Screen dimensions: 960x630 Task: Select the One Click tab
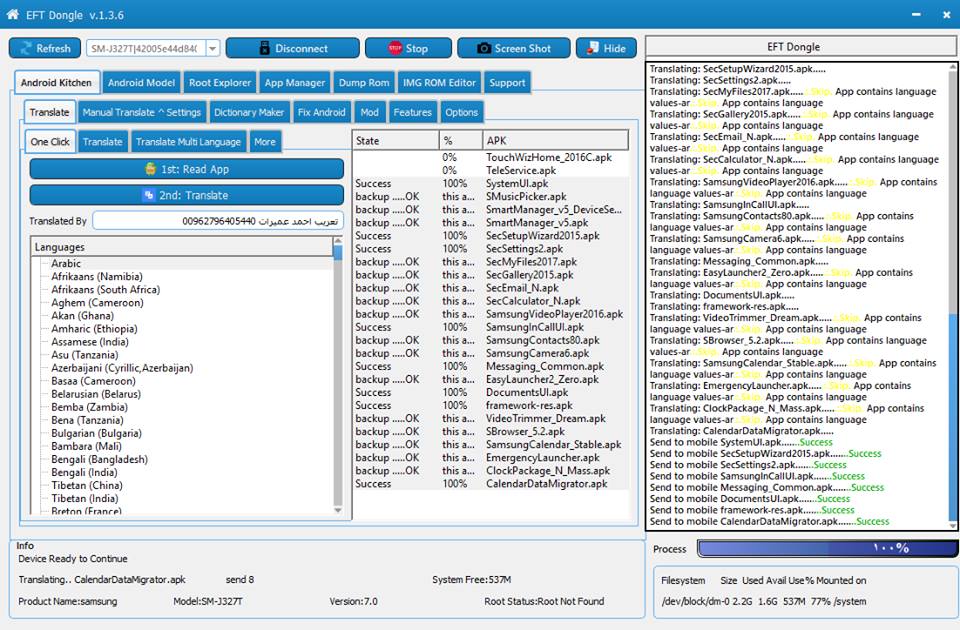[x=50, y=142]
